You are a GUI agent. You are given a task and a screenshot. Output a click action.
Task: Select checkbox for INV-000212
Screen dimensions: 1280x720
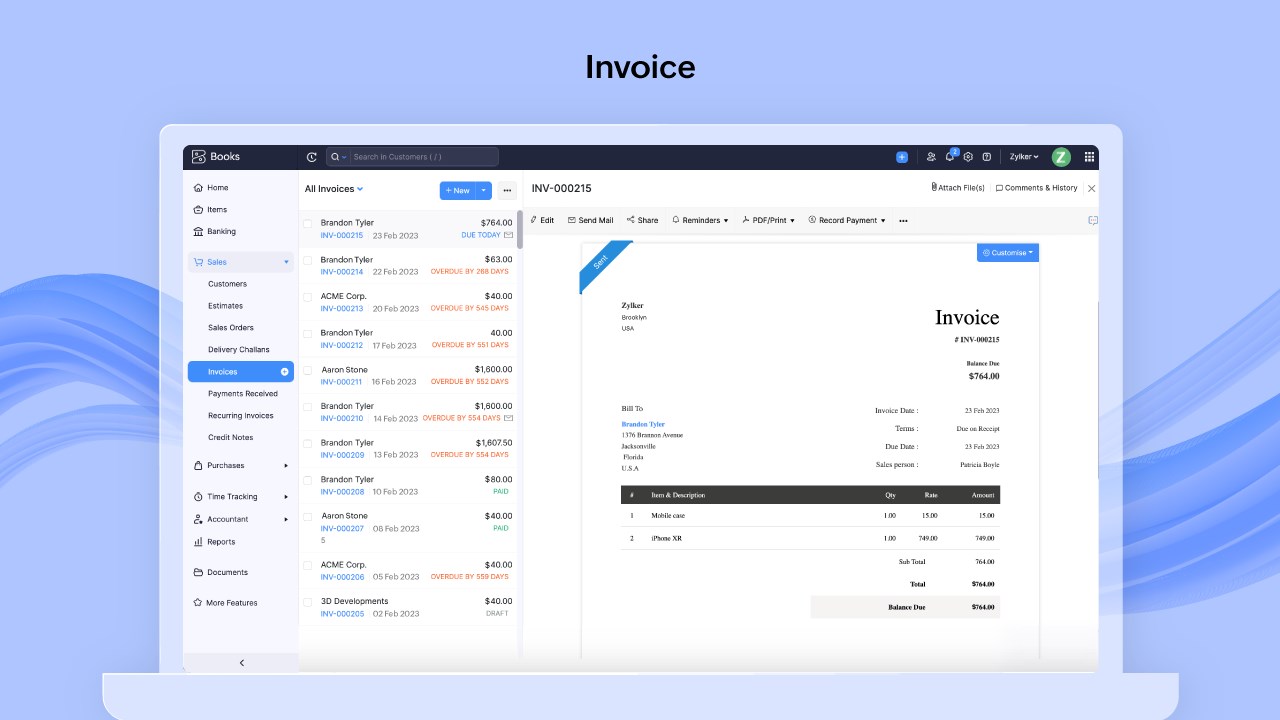308,333
